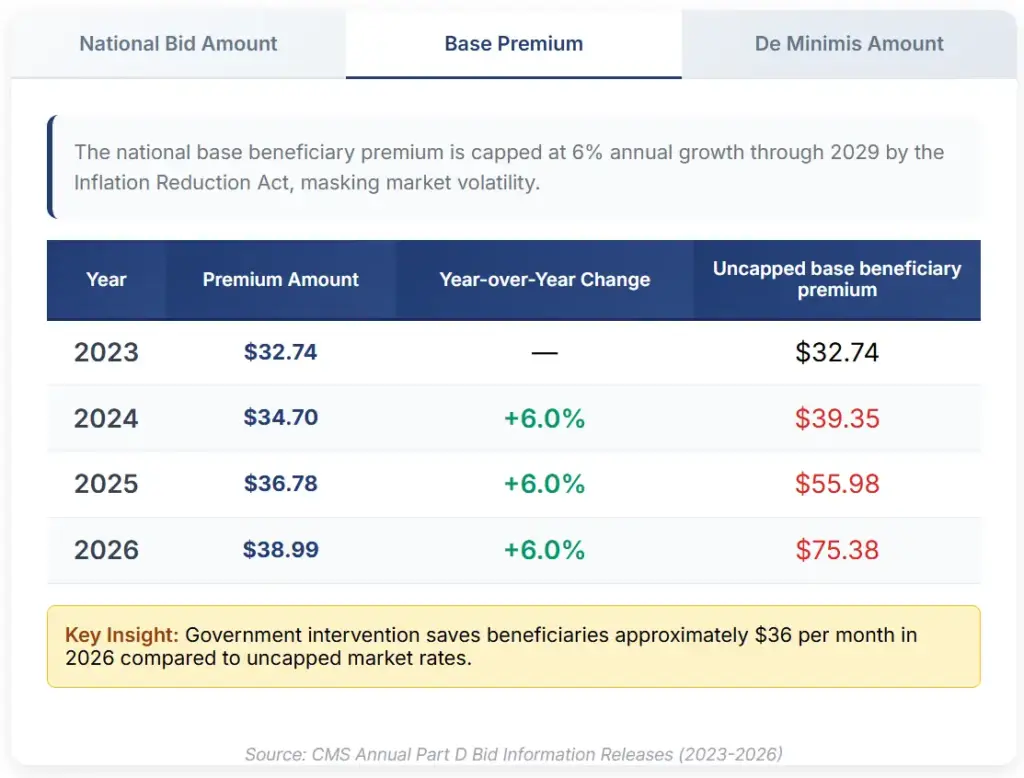Select the $75.38 uncapped premium for 2026
1024x778 pixels.
point(837,550)
